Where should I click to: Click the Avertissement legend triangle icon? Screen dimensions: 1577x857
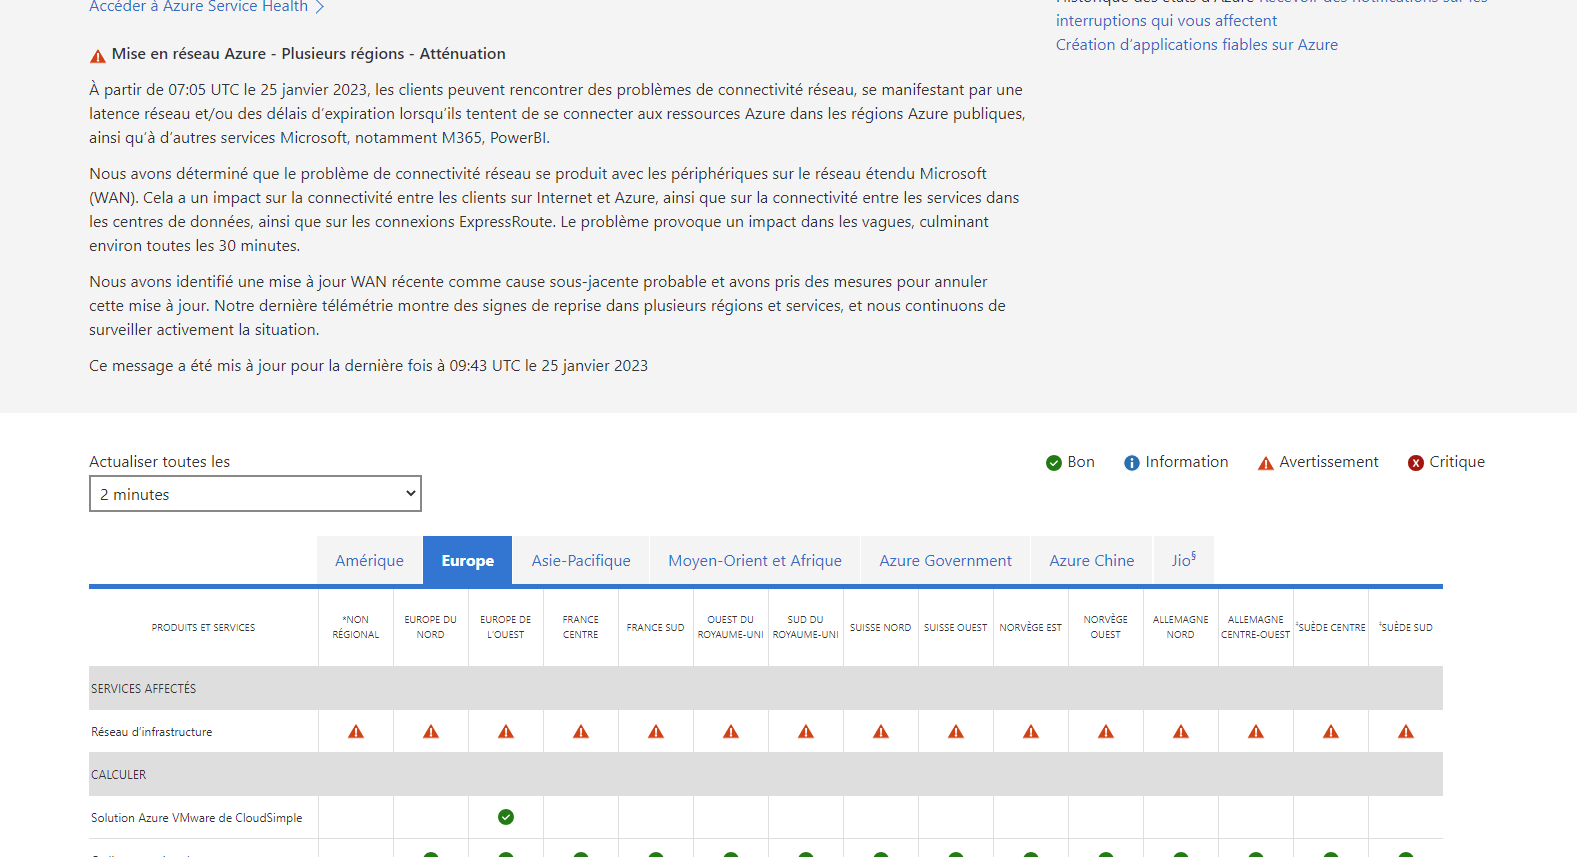[1266, 463]
